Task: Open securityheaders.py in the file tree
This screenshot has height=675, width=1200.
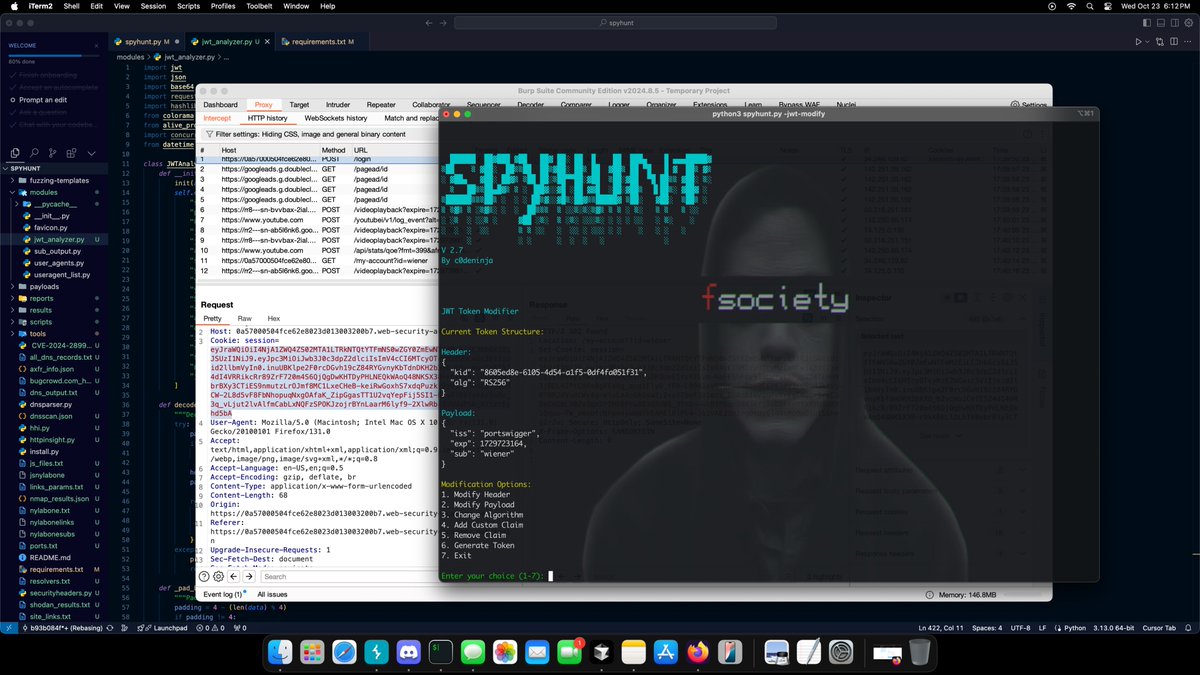Action: [60, 592]
